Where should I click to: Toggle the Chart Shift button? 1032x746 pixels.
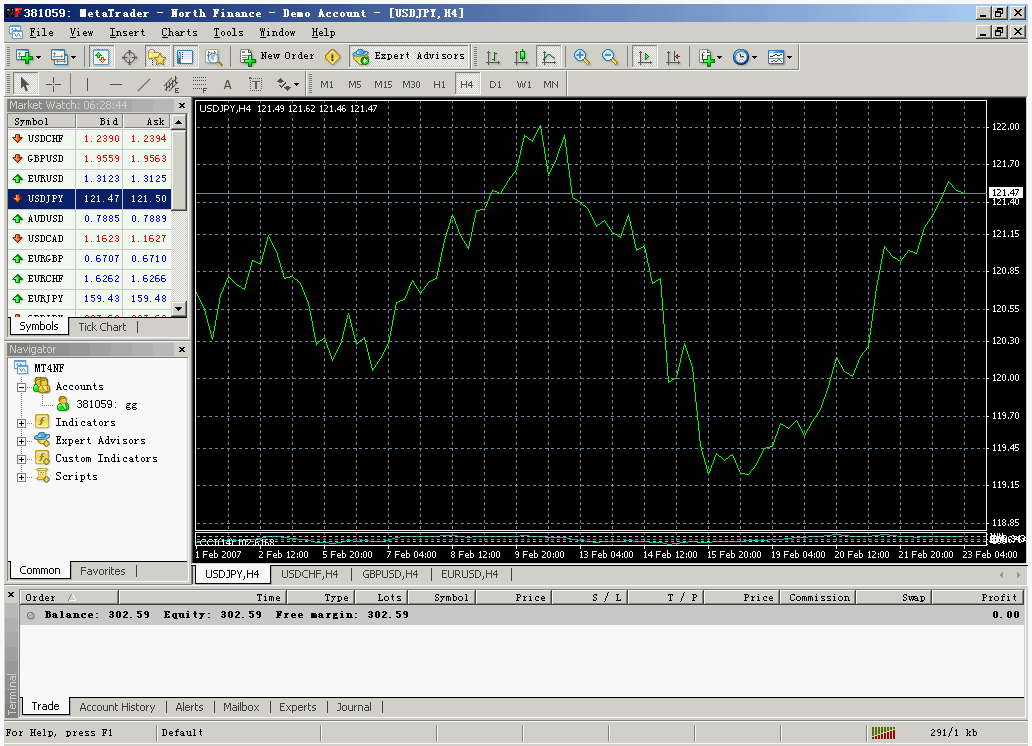[x=673, y=57]
